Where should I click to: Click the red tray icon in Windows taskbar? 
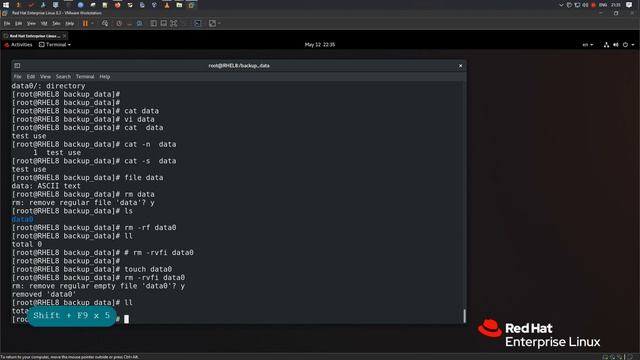pos(594,5)
